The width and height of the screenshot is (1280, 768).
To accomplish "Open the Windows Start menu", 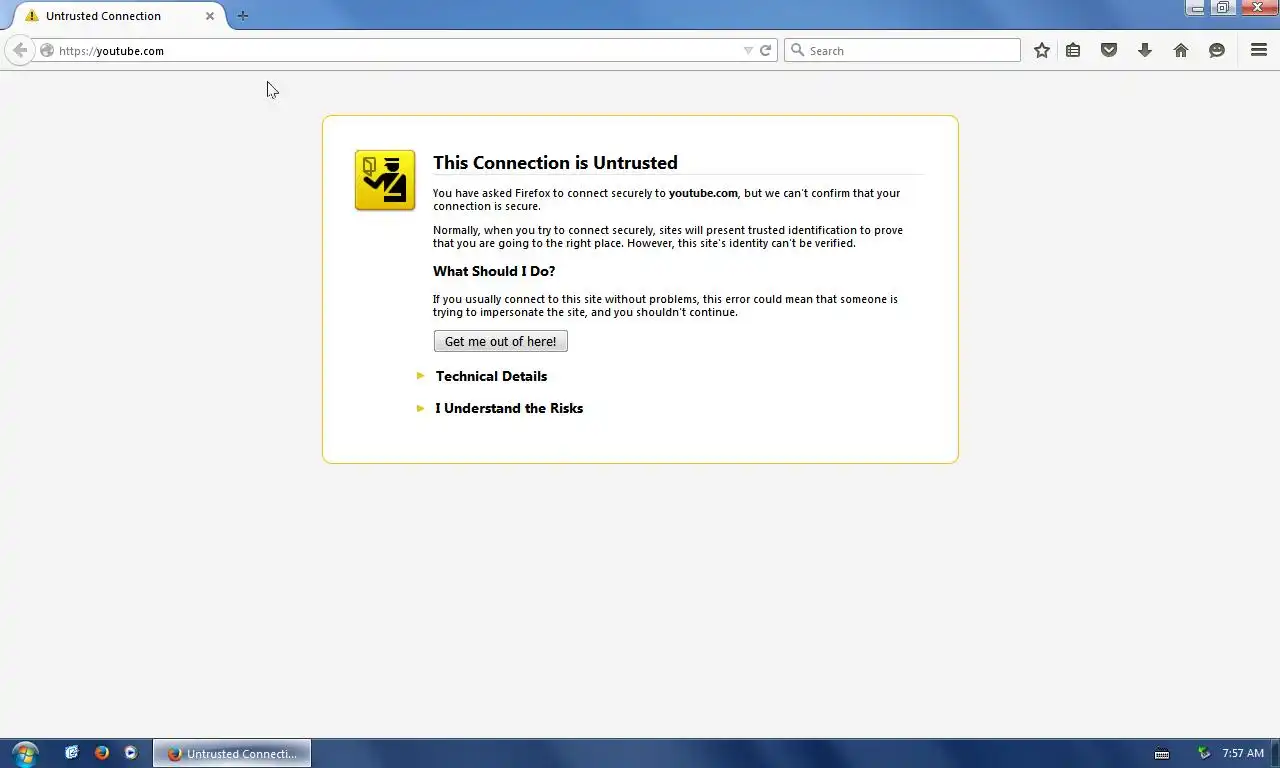I will 25,753.
